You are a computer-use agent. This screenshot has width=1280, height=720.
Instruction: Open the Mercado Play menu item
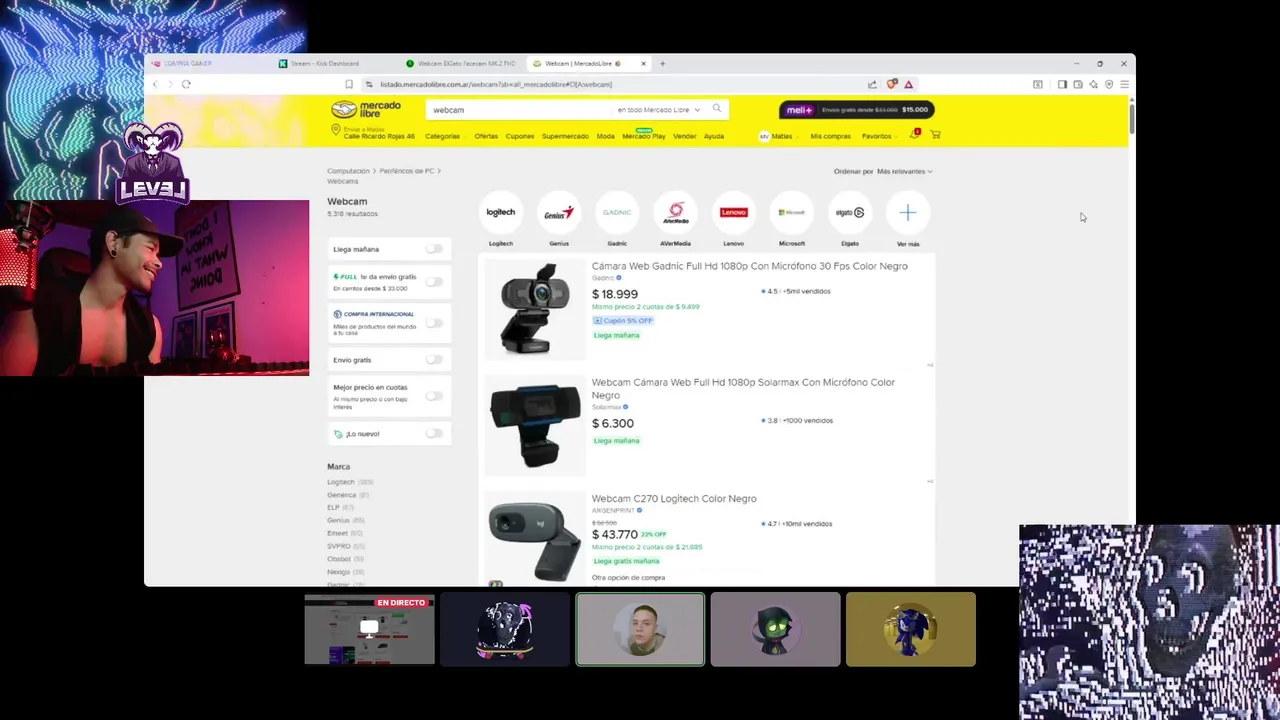point(643,136)
